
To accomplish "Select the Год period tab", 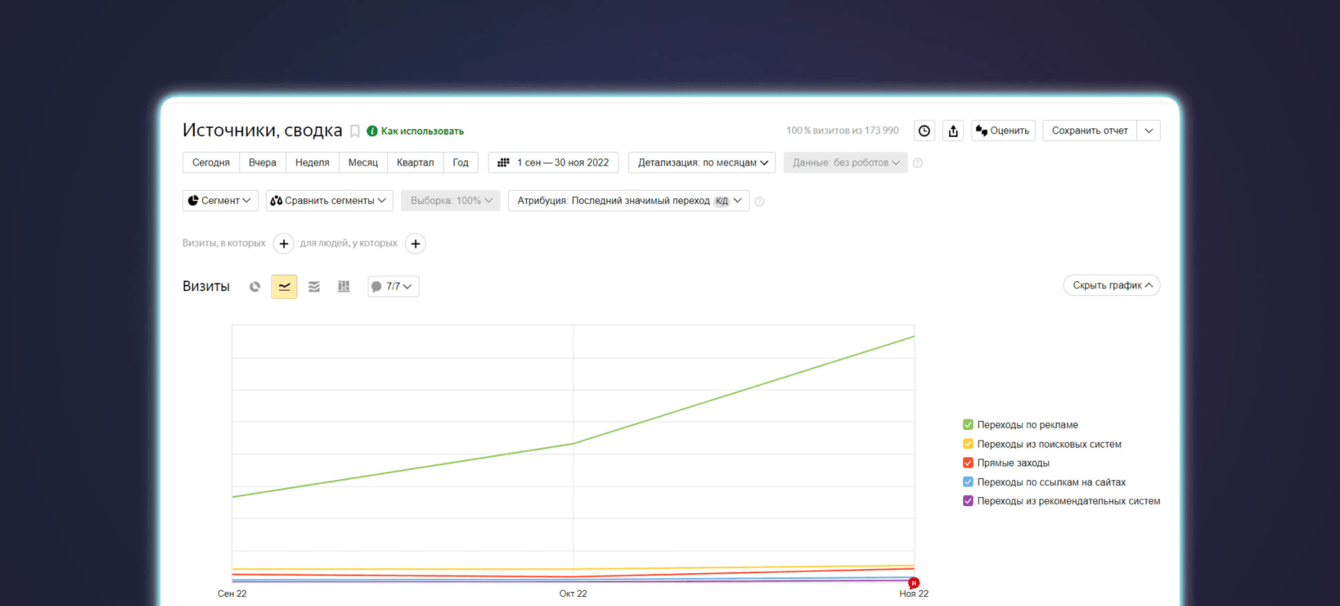I will pyautogui.click(x=461, y=162).
